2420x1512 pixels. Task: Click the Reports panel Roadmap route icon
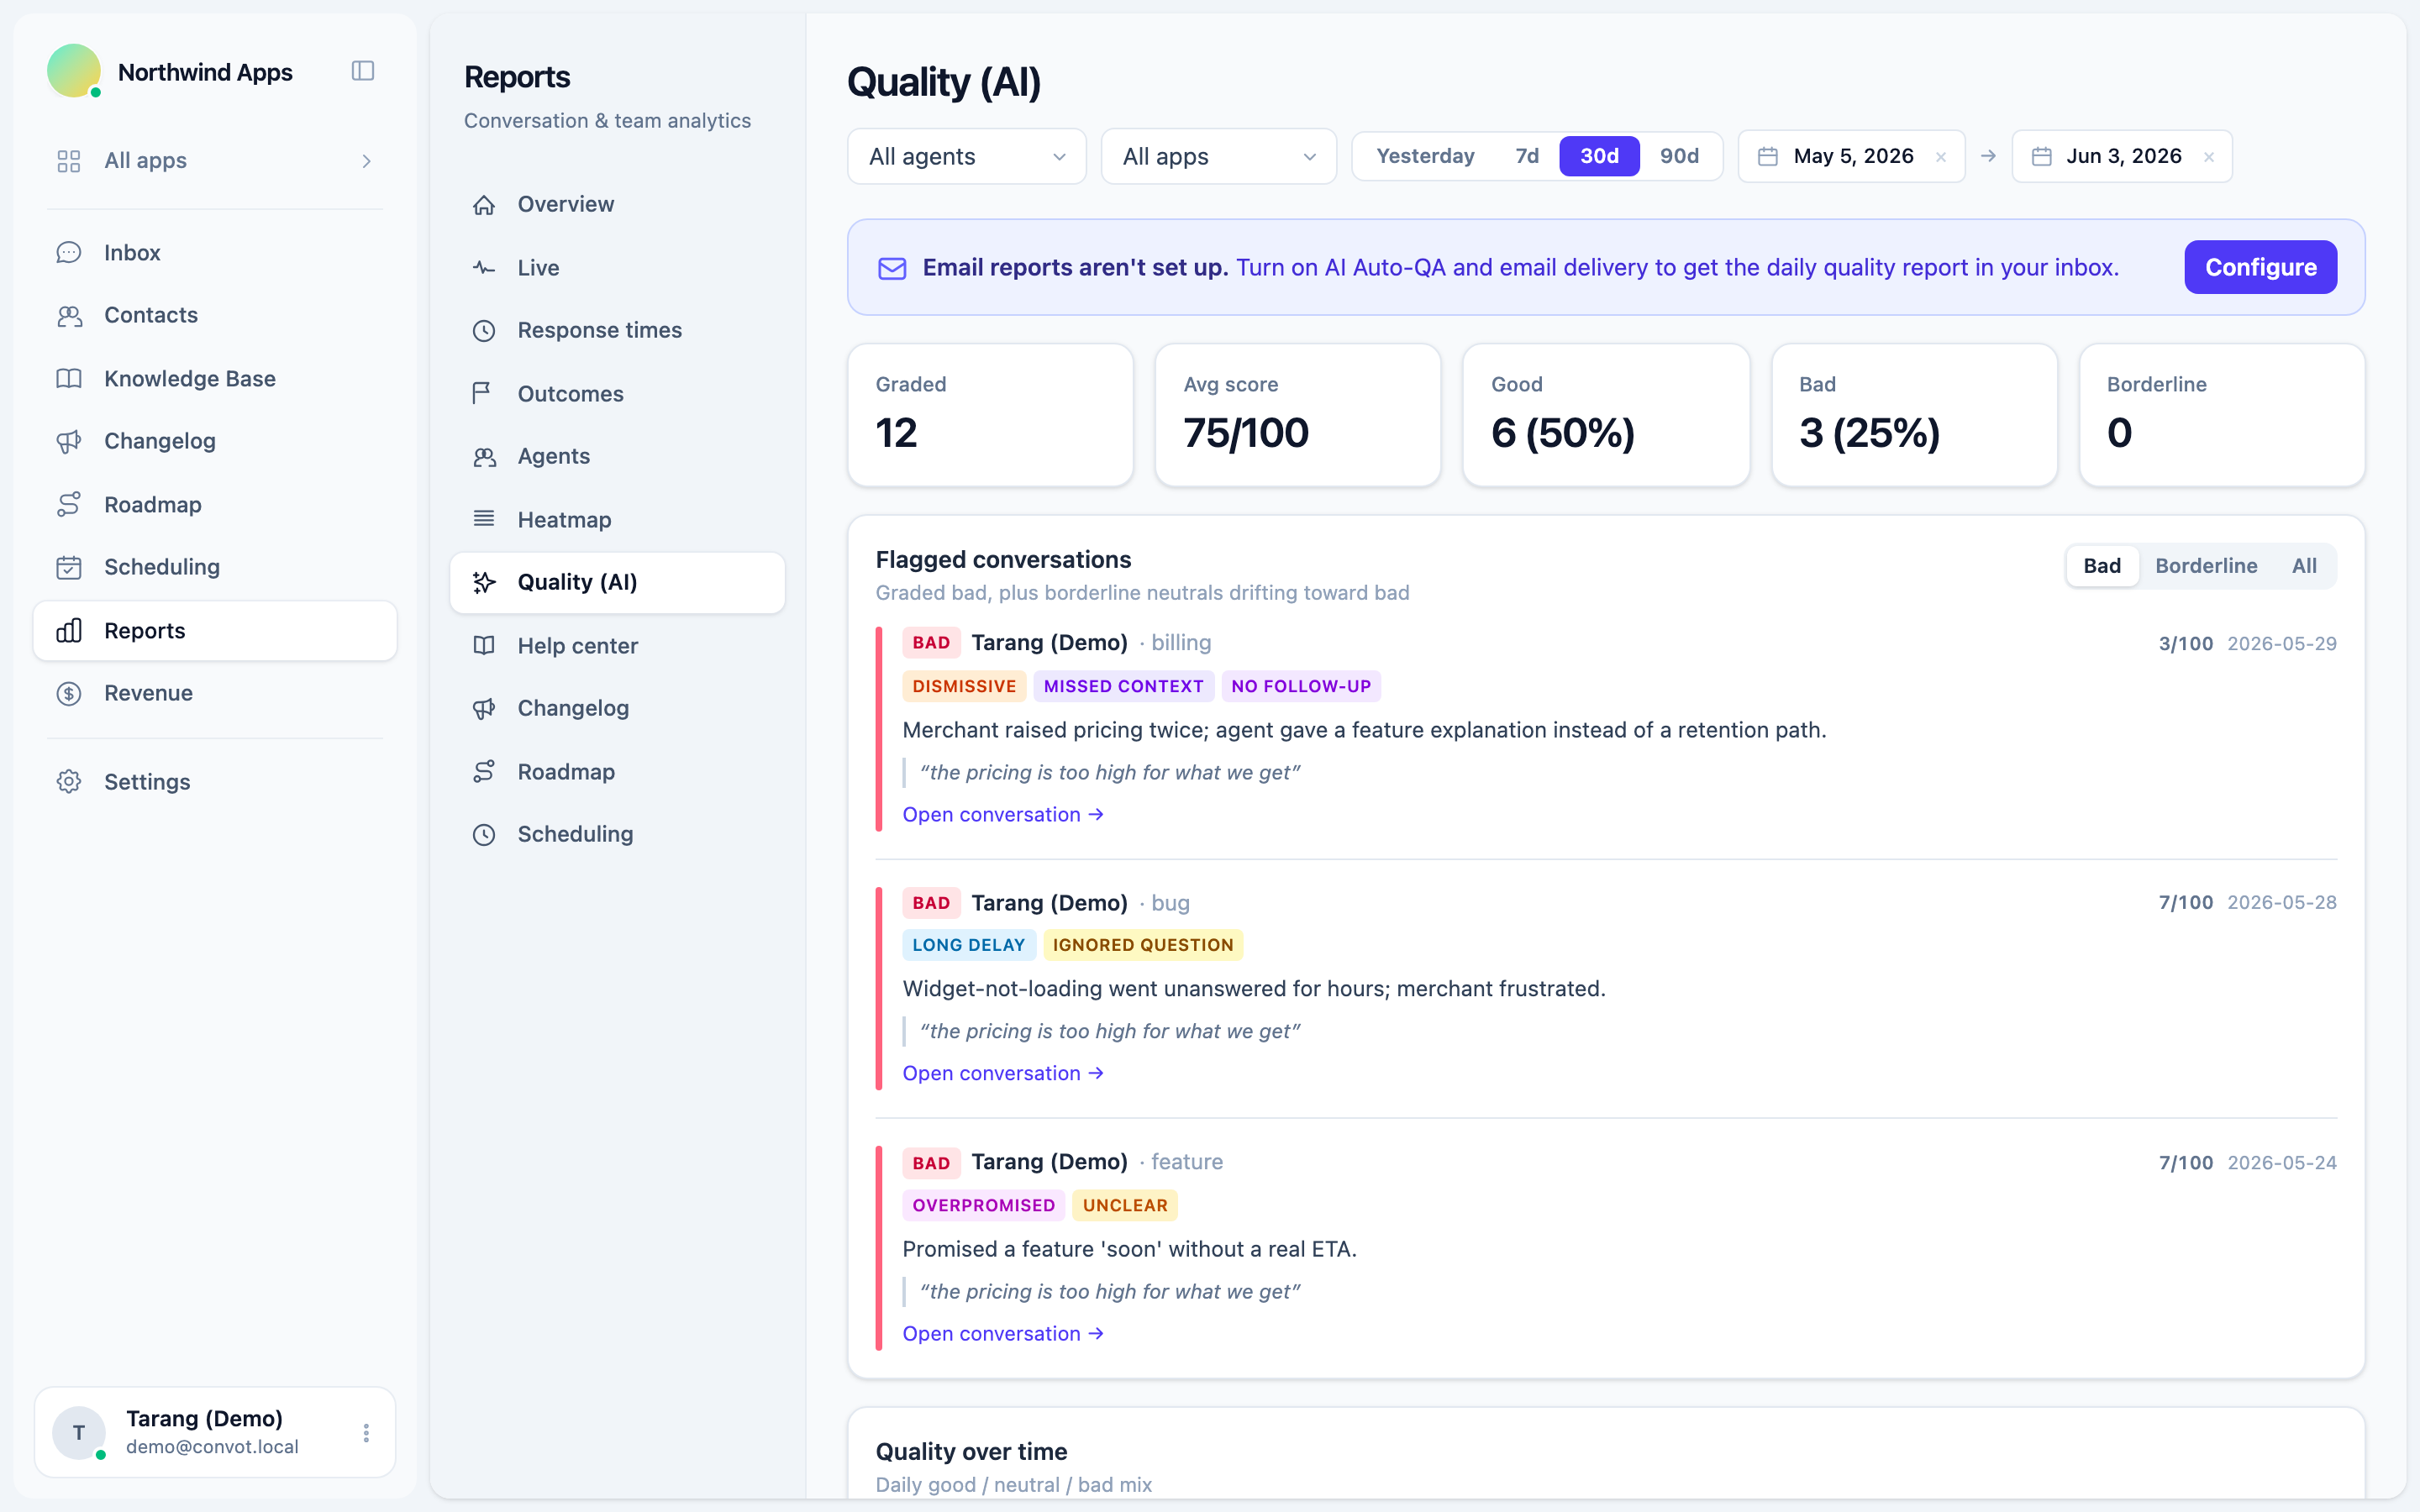484,772
